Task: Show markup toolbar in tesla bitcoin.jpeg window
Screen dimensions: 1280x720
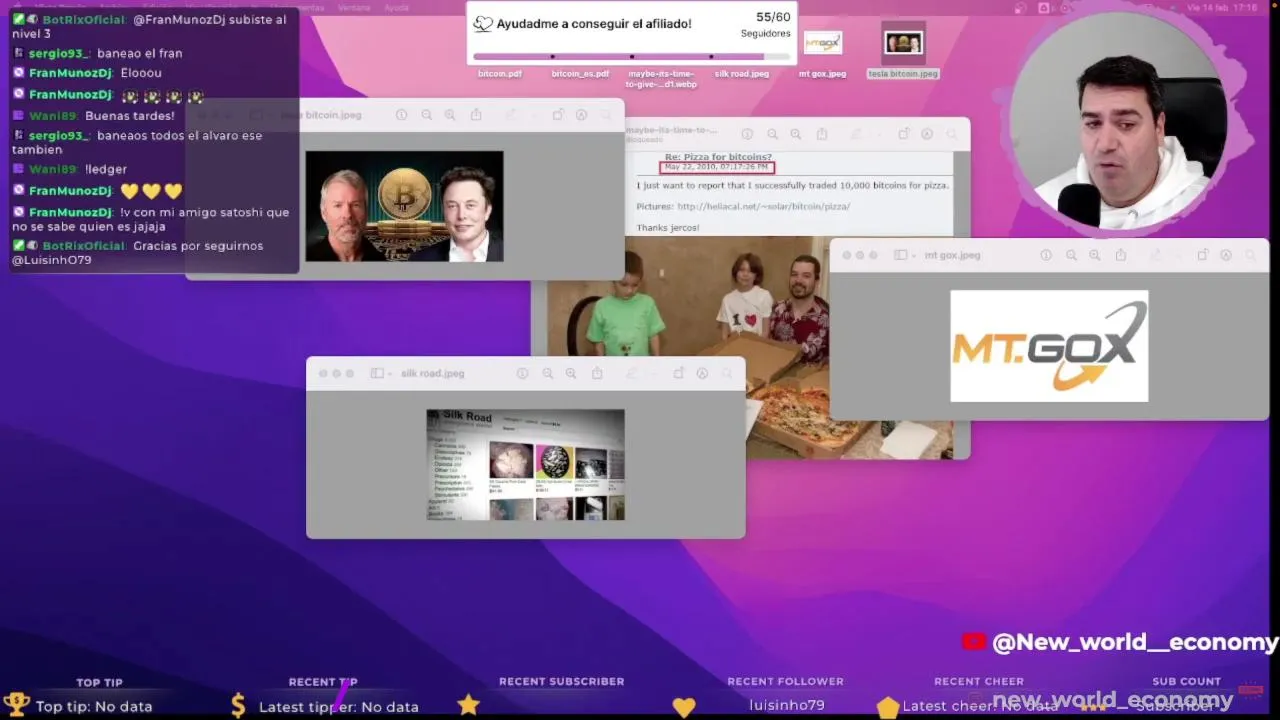Action: coord(581,115)
